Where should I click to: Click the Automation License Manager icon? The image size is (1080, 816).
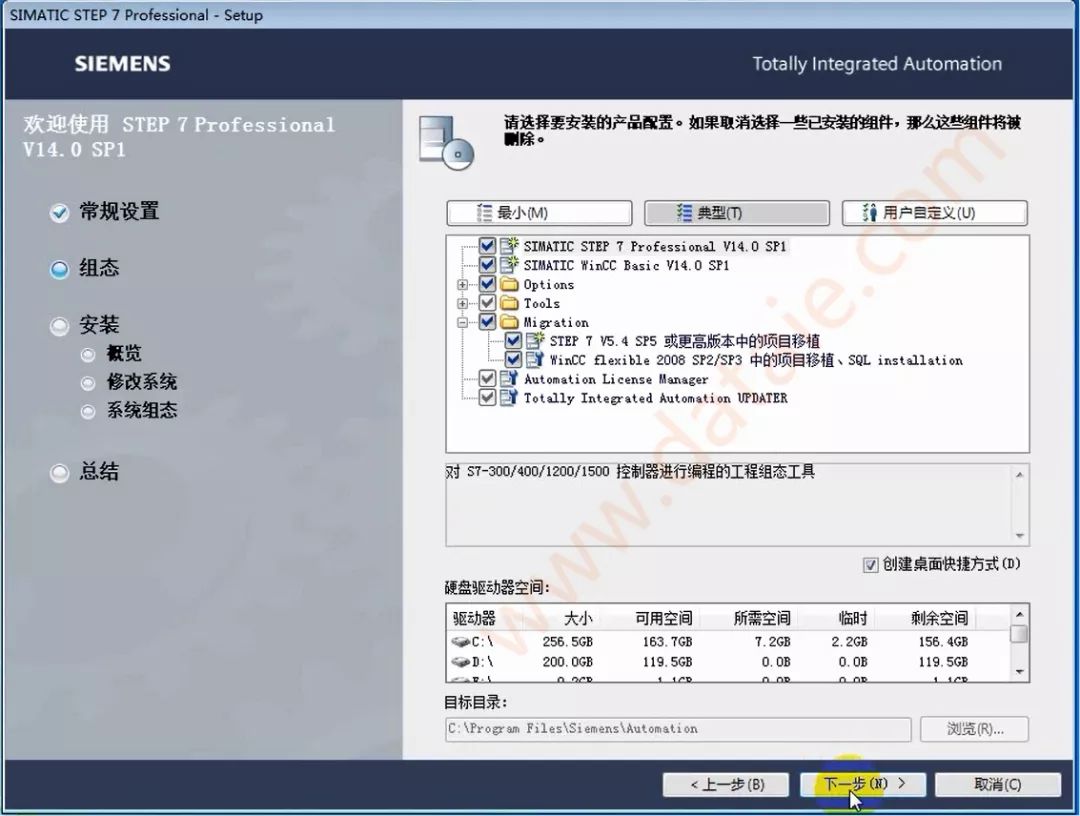(x=509, y=378)
